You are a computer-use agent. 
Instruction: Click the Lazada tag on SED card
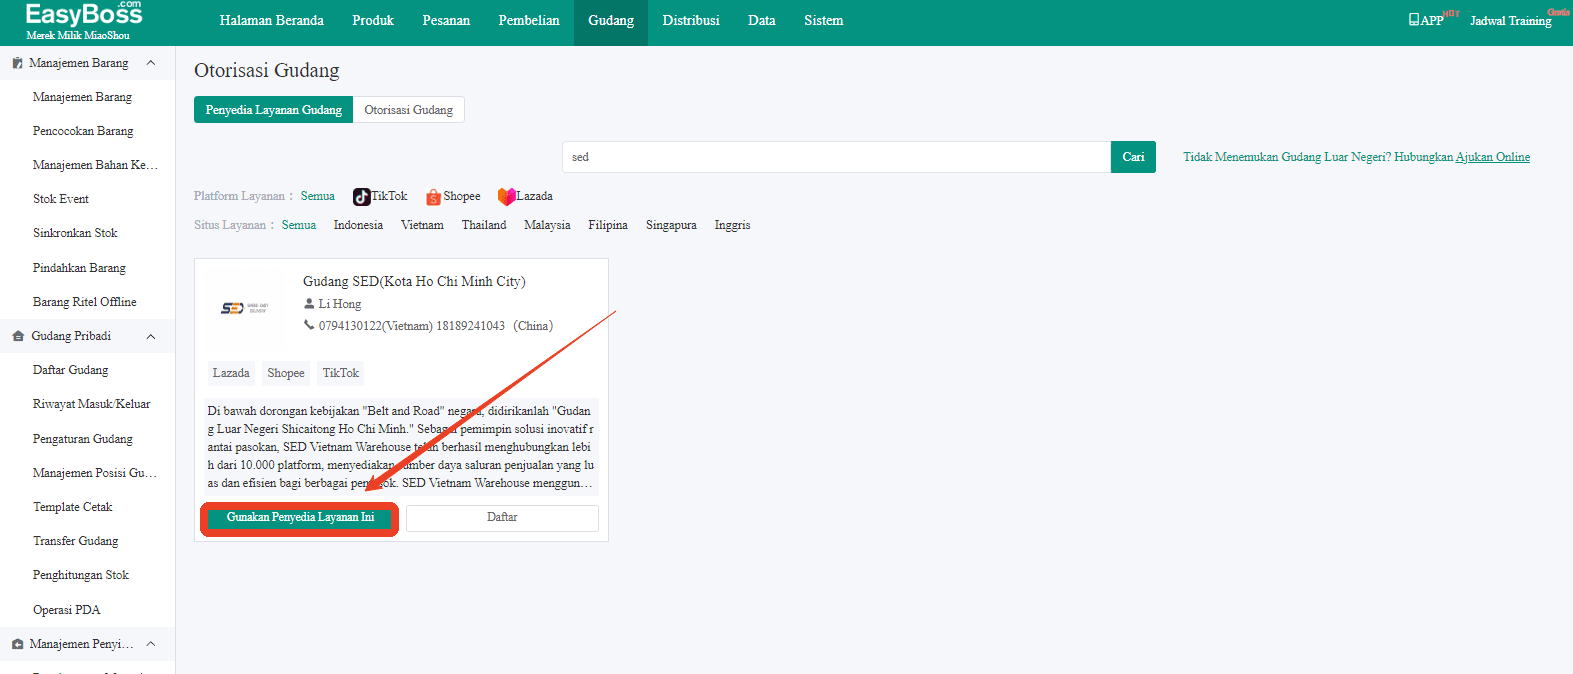coord(231,373)
